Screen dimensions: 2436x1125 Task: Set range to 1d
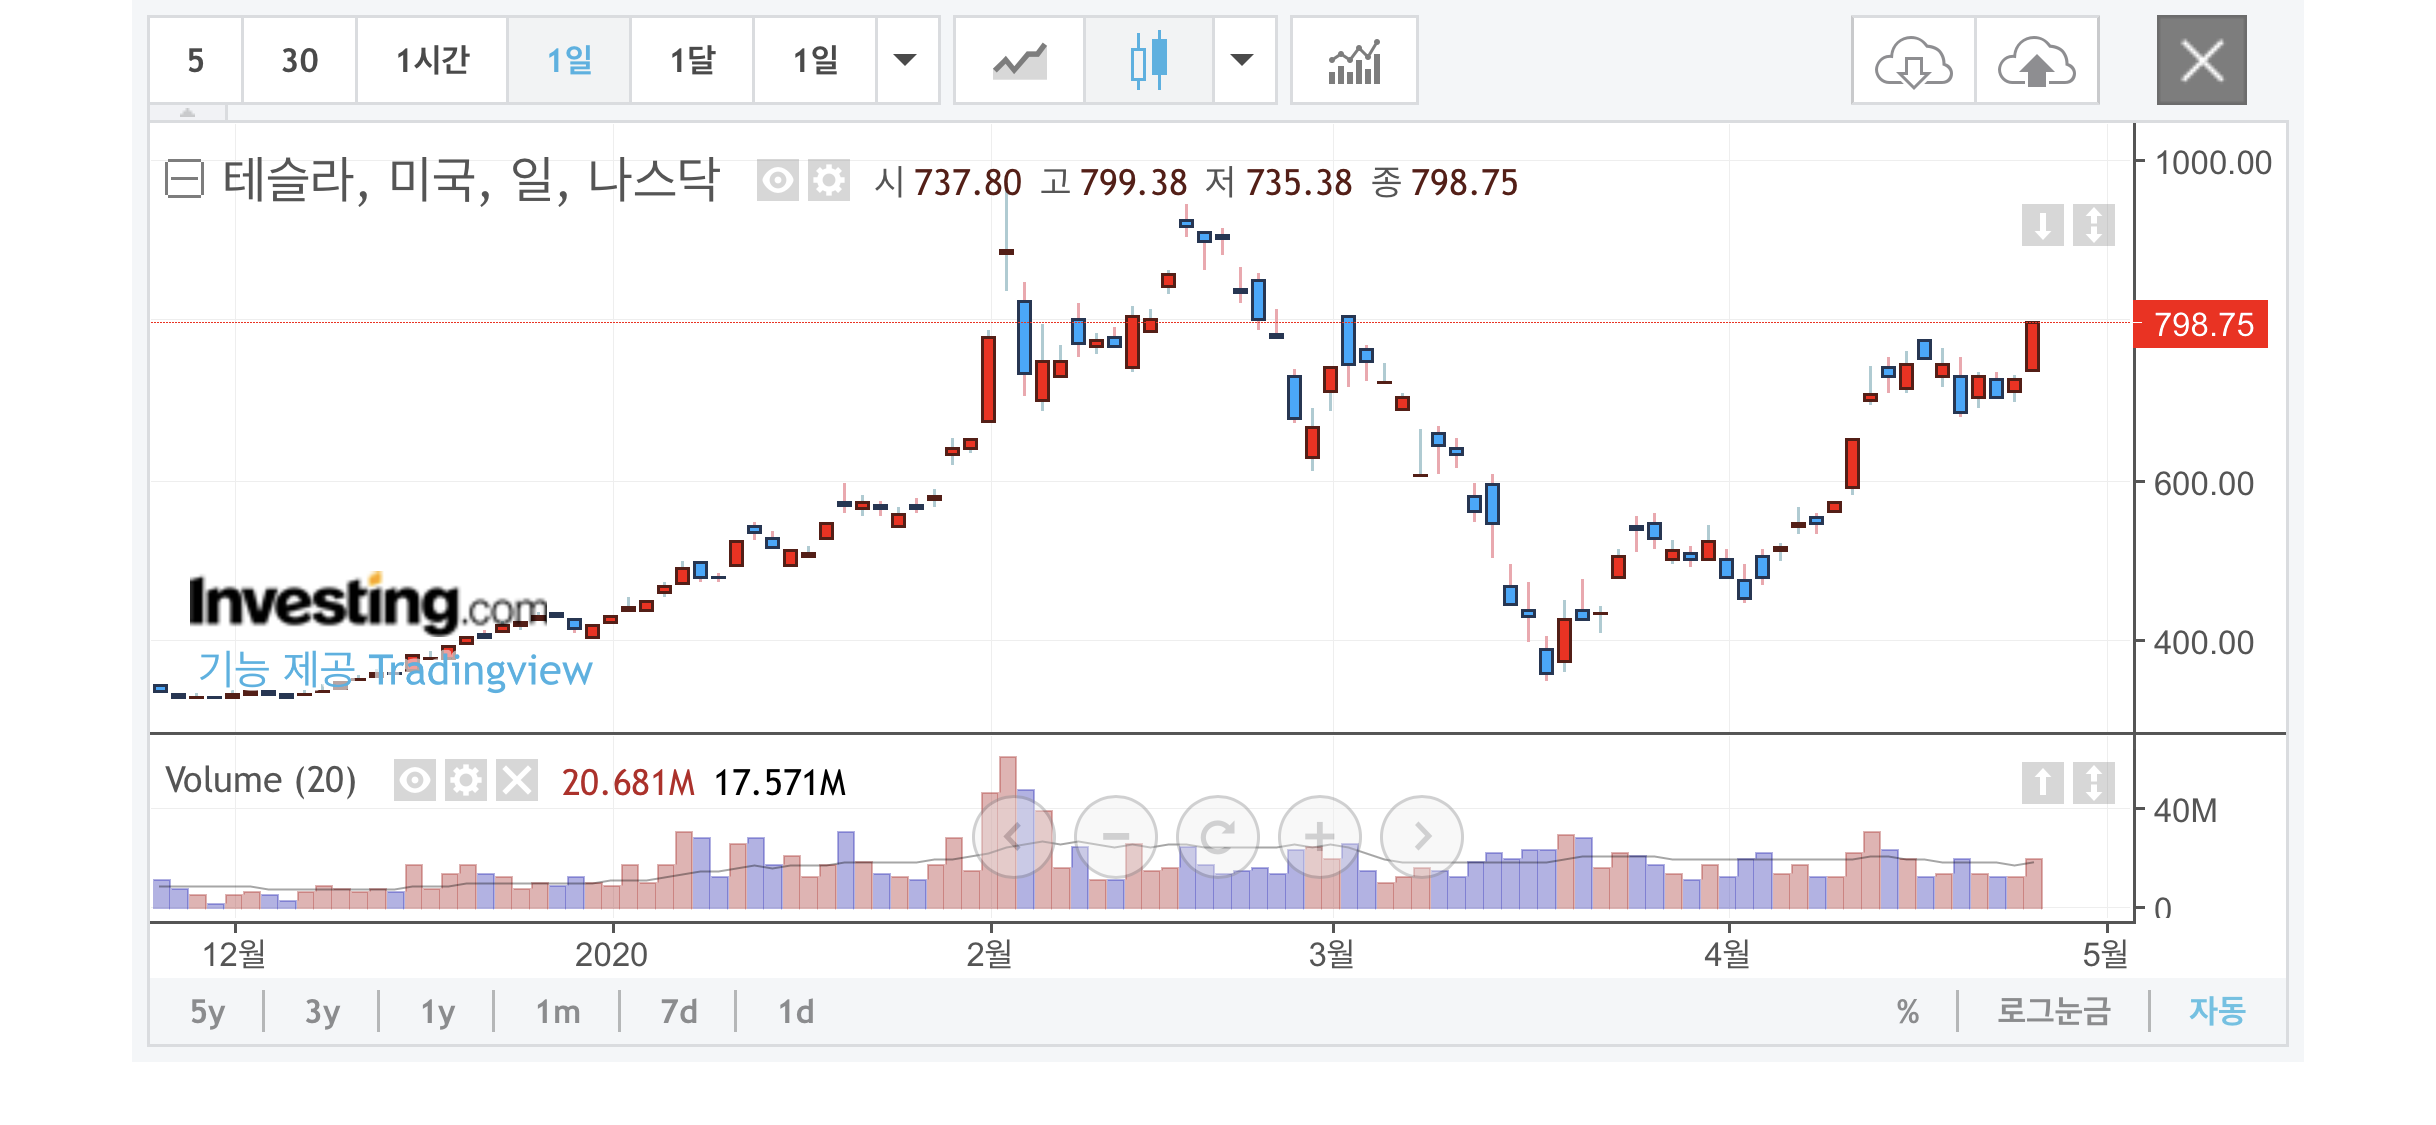(x=795, y=1012)
